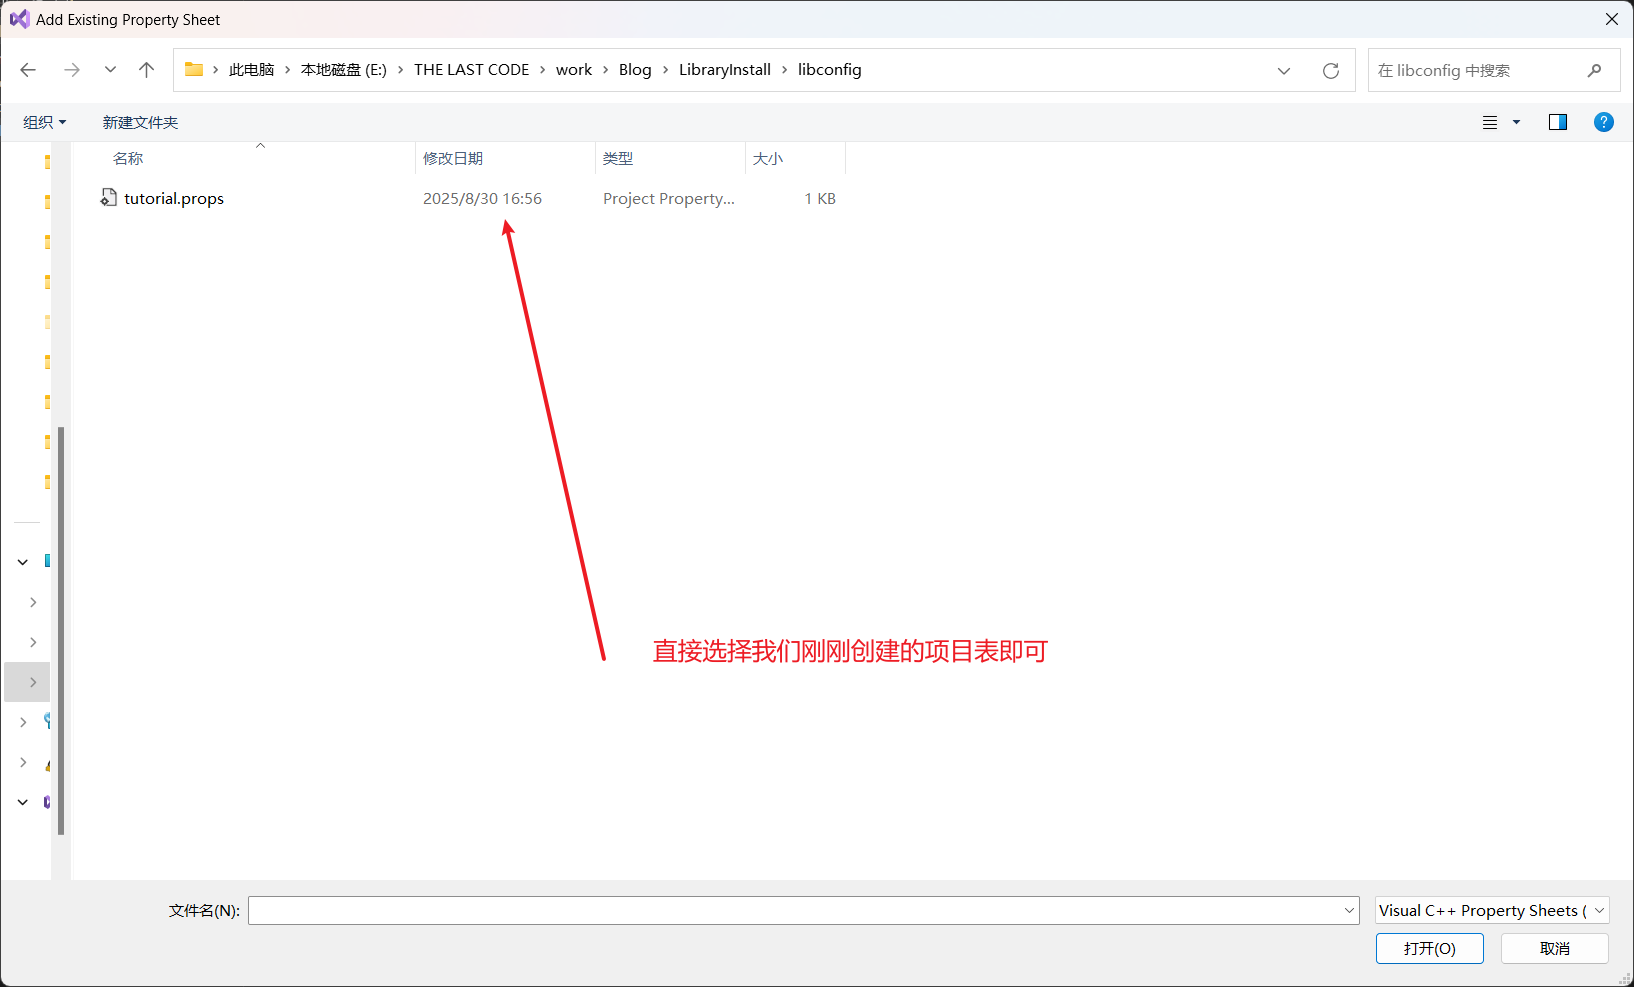
Task: Toggle the preview pane
Action: [1558, 122]
